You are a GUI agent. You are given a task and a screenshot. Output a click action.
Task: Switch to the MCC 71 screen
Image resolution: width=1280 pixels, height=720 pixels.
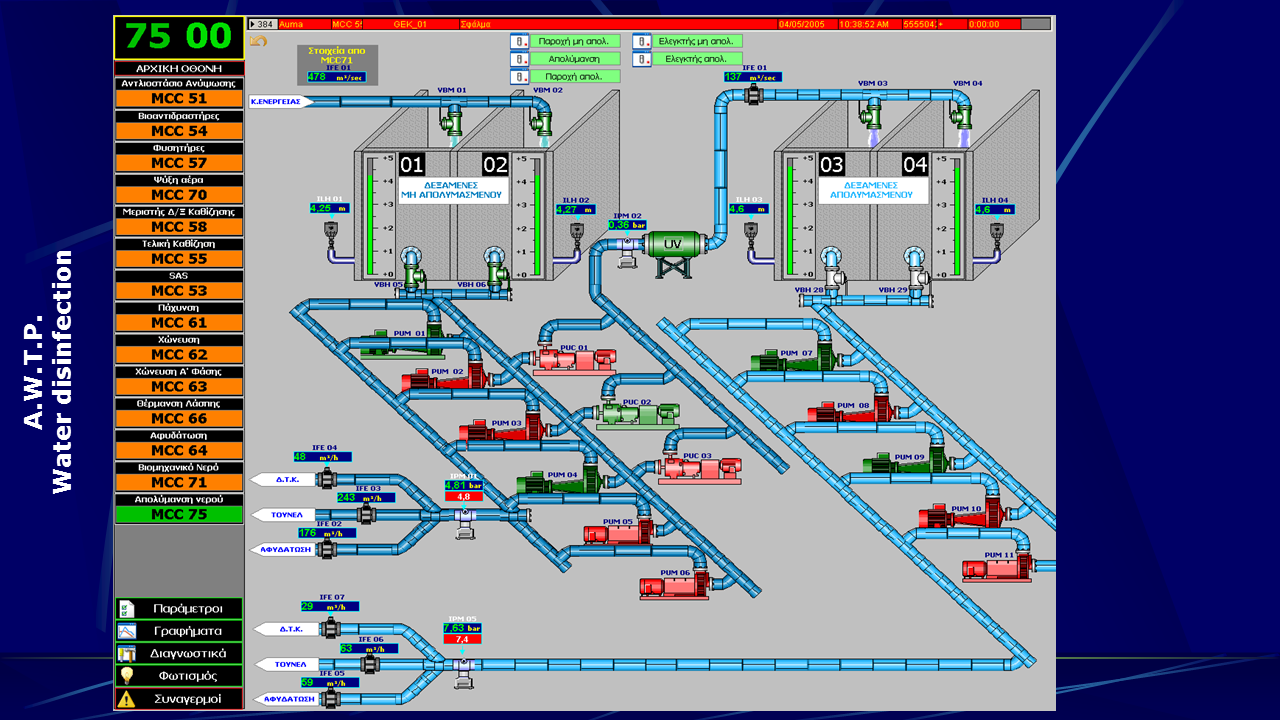click(x=179, y=483)
